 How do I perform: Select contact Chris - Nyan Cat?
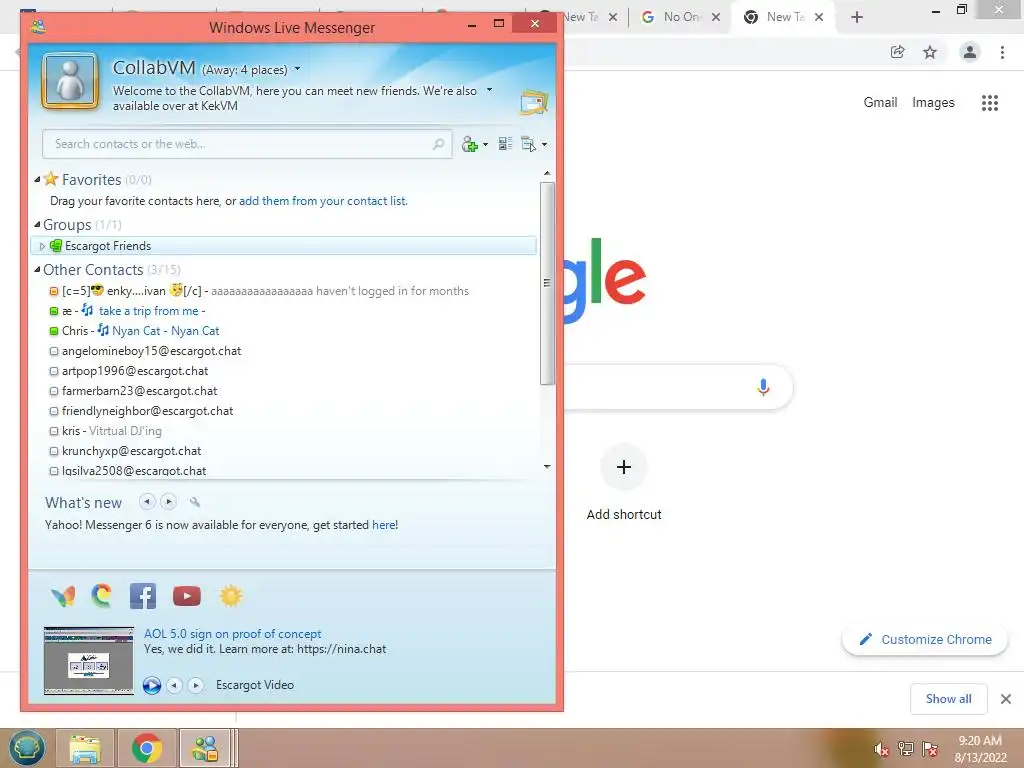click(140, 331)
